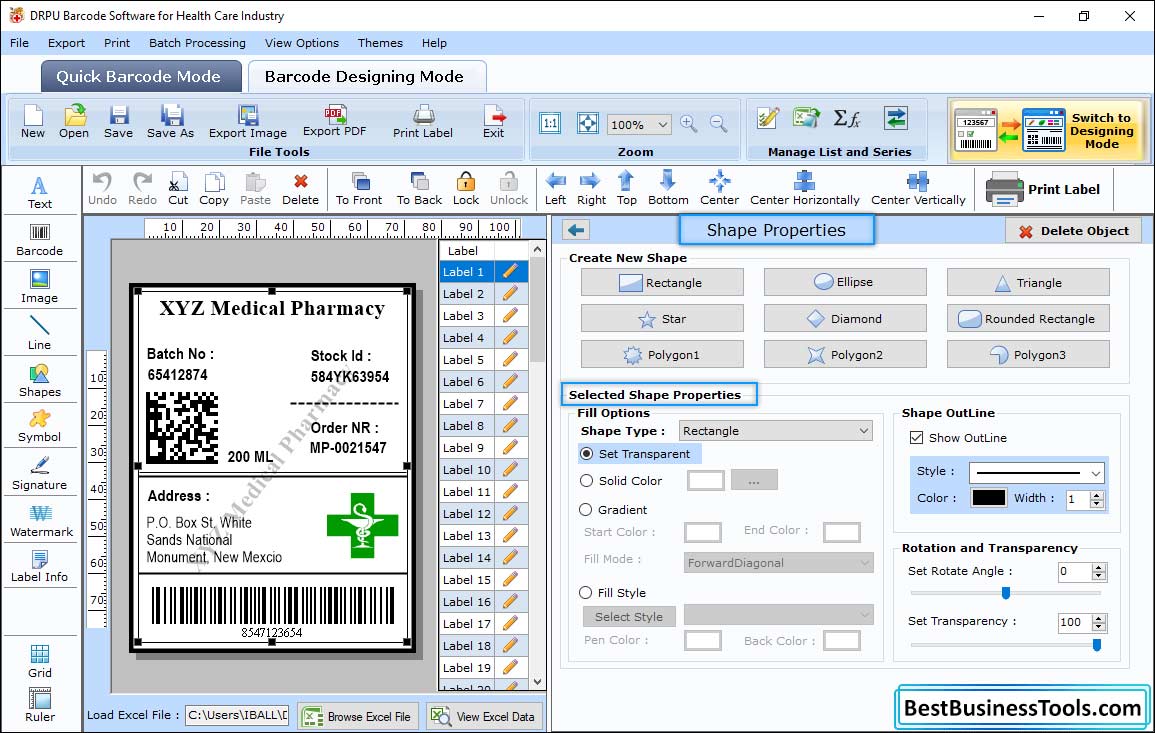Create a new Ellipse shape

[x=845, y=282]
